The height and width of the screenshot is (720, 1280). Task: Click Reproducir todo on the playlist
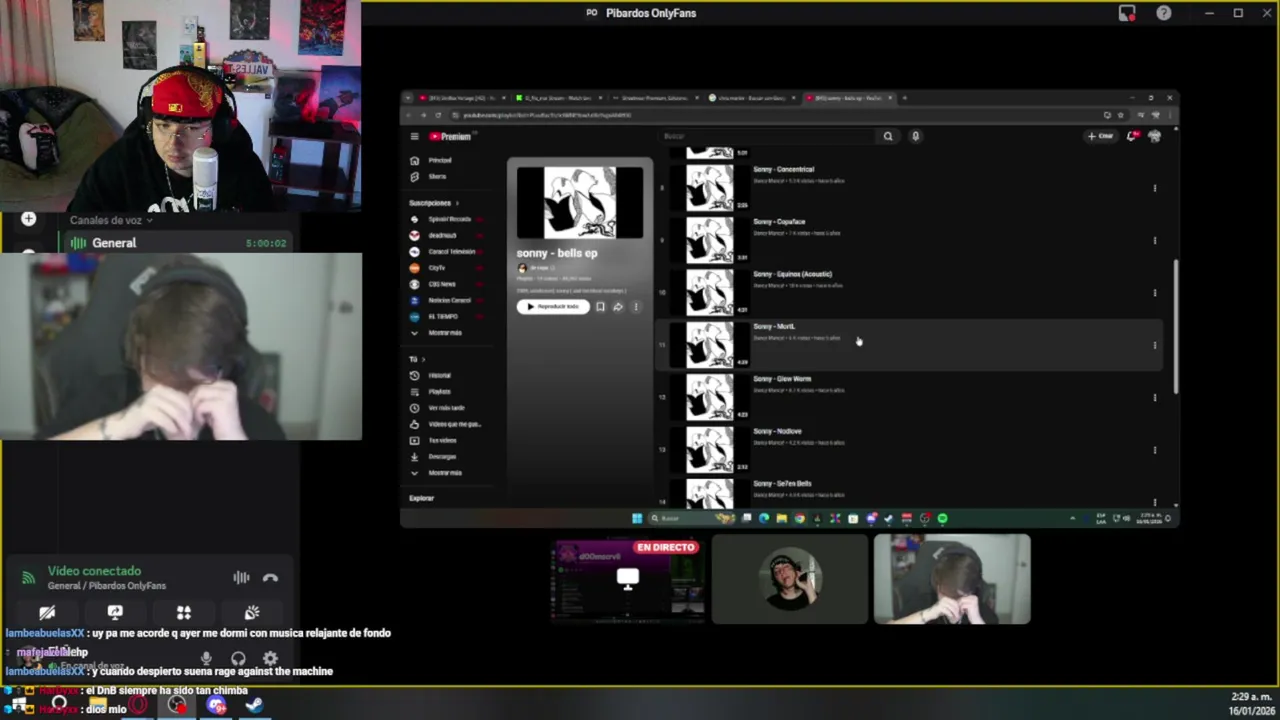(x=553, y=307)
